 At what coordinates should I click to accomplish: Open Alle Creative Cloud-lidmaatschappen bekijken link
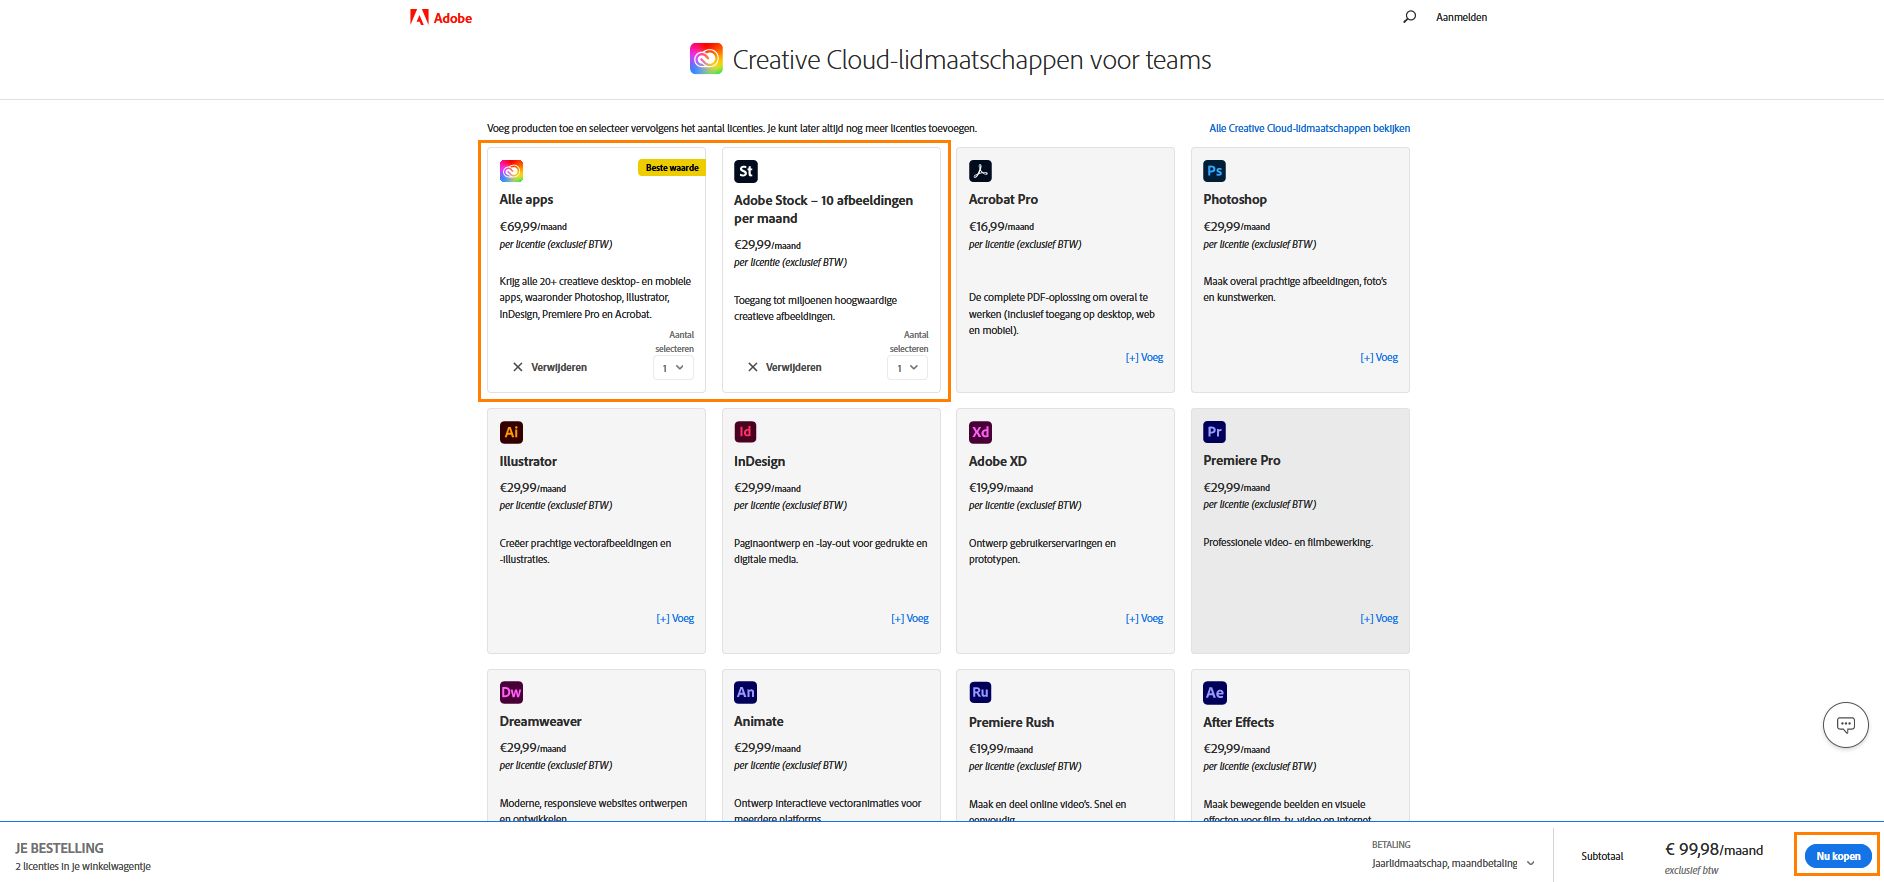point(1309,128)
